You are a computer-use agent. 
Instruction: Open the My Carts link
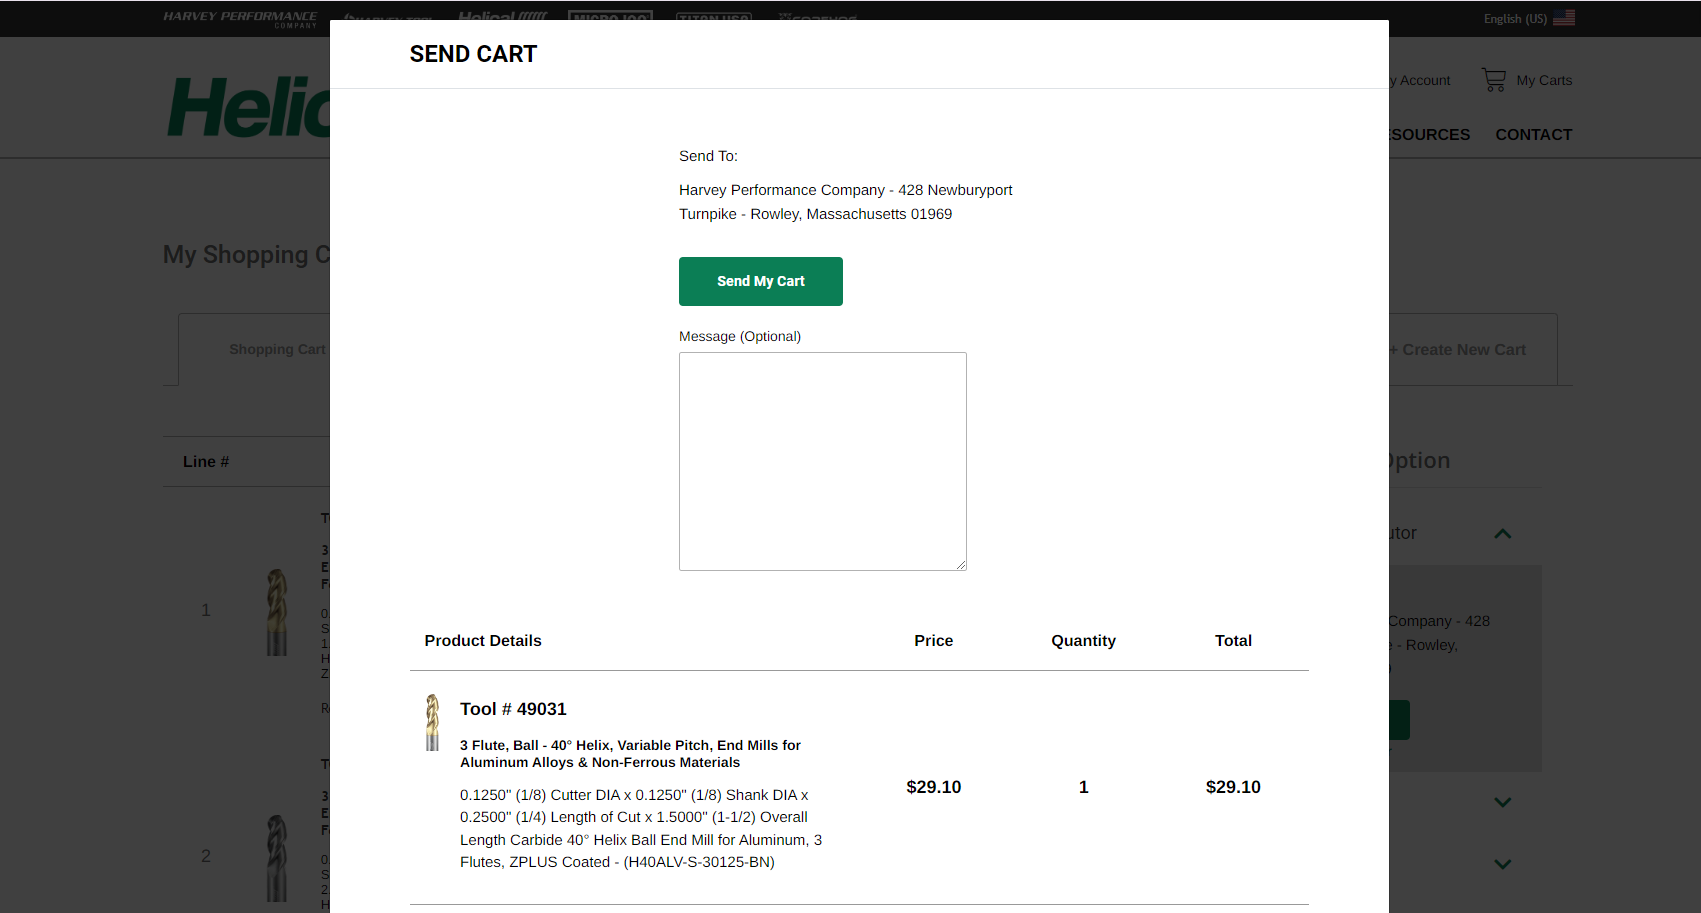1544,80
